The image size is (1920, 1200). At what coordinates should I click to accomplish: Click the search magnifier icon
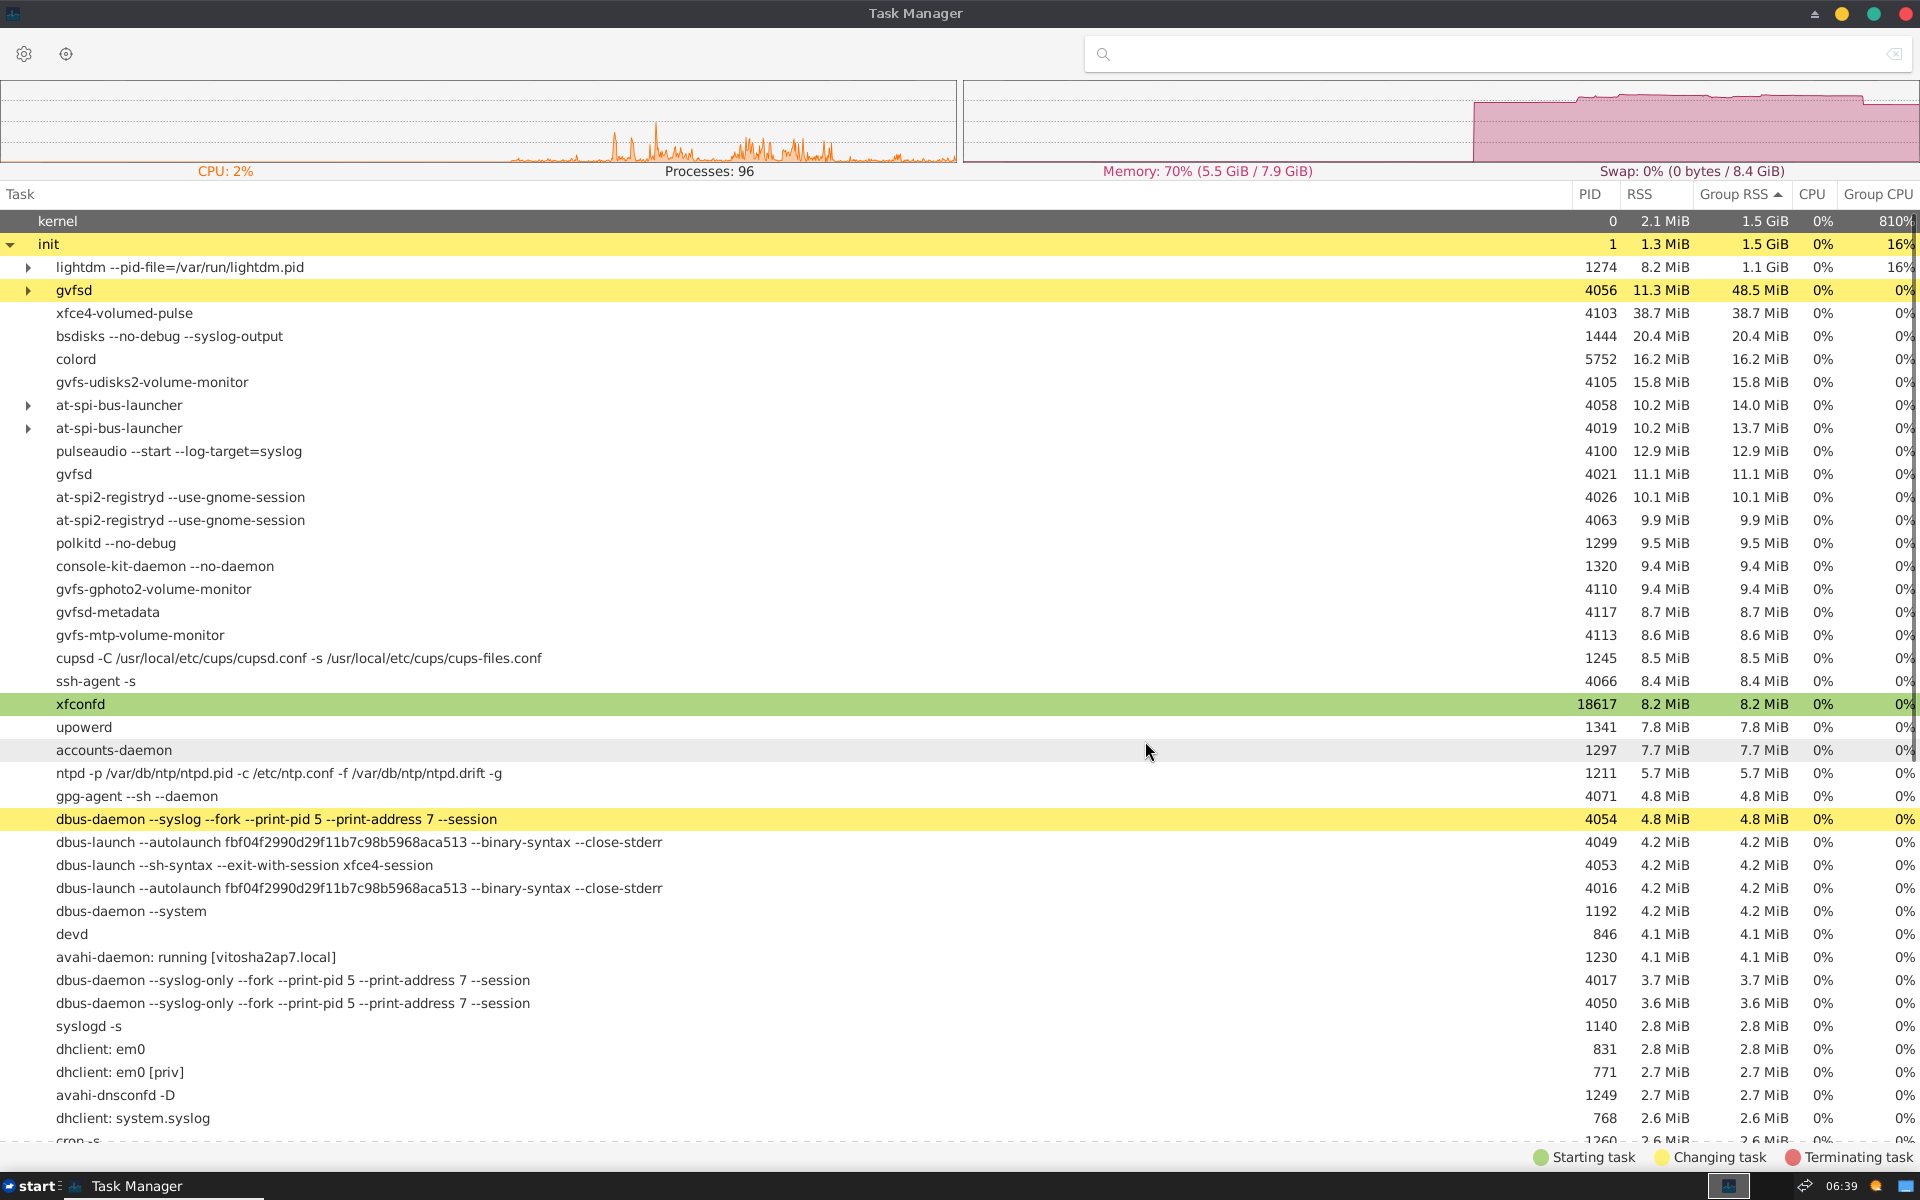click(x=1103, y=54)
